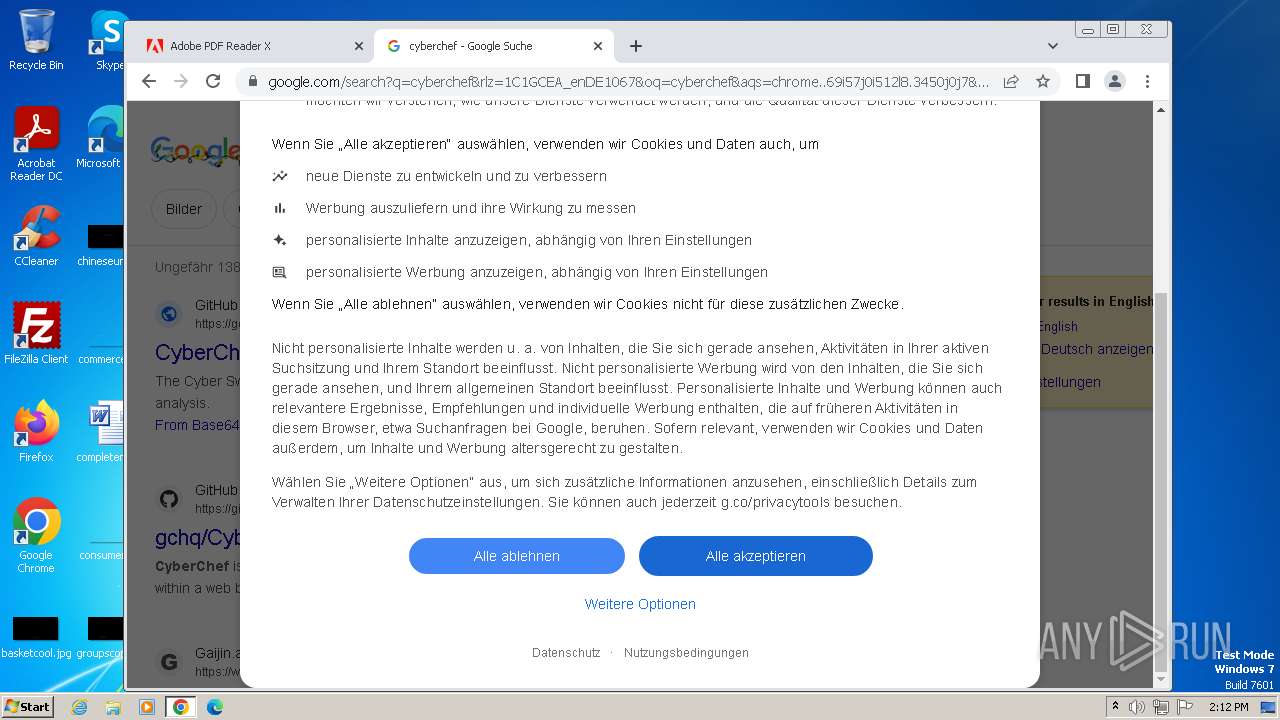The height and width of the screenshot is (720, 1280).
Task: Close the cyberchef Google Suche tab
Action: (598, 46)
